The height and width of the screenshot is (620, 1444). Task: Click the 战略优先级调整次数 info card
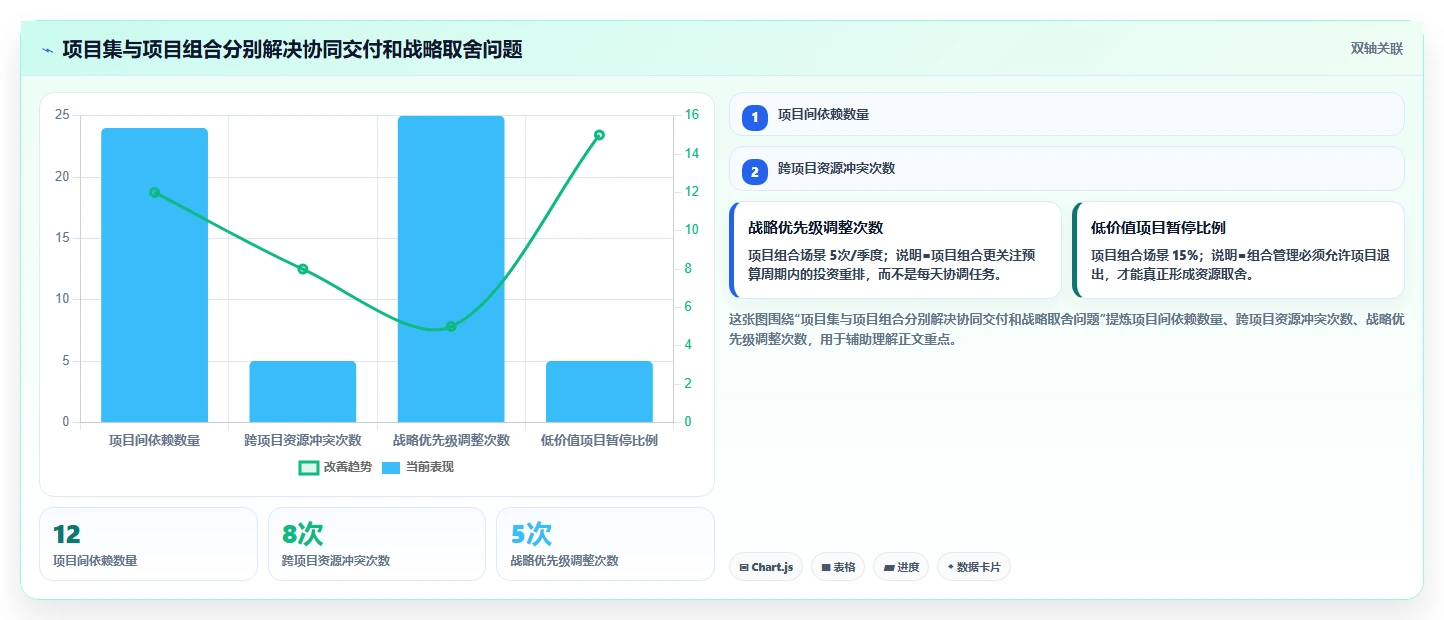pyautogui.click(x=895, y=250)
